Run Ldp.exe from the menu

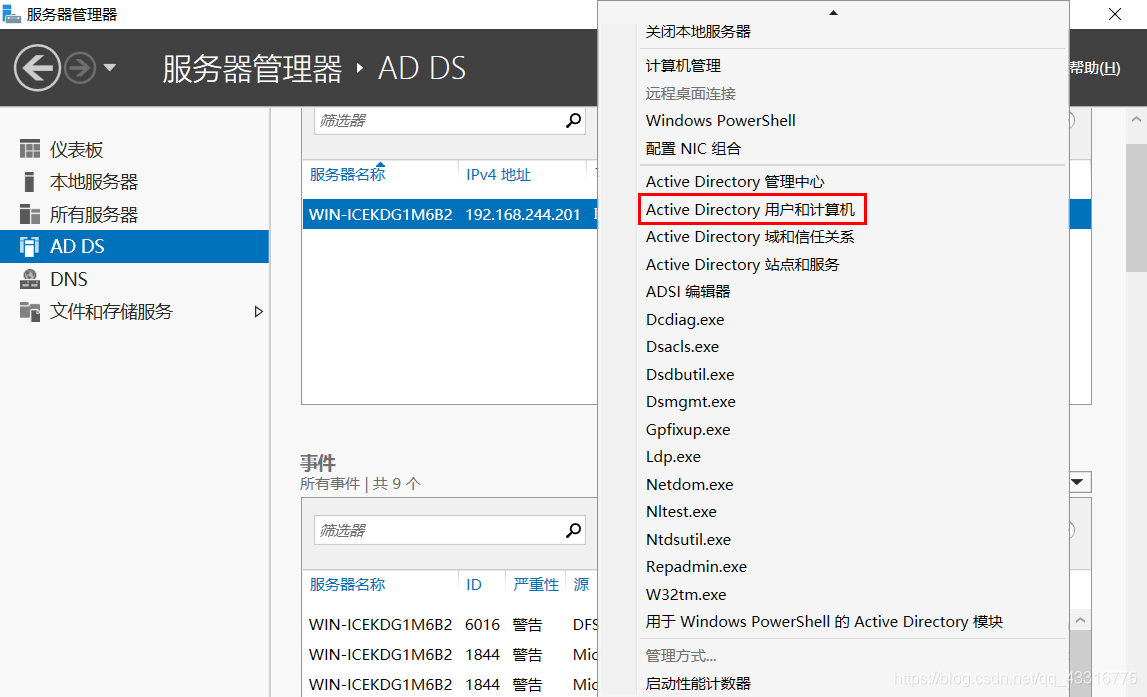pyautogui.click(x=673, y=456)
